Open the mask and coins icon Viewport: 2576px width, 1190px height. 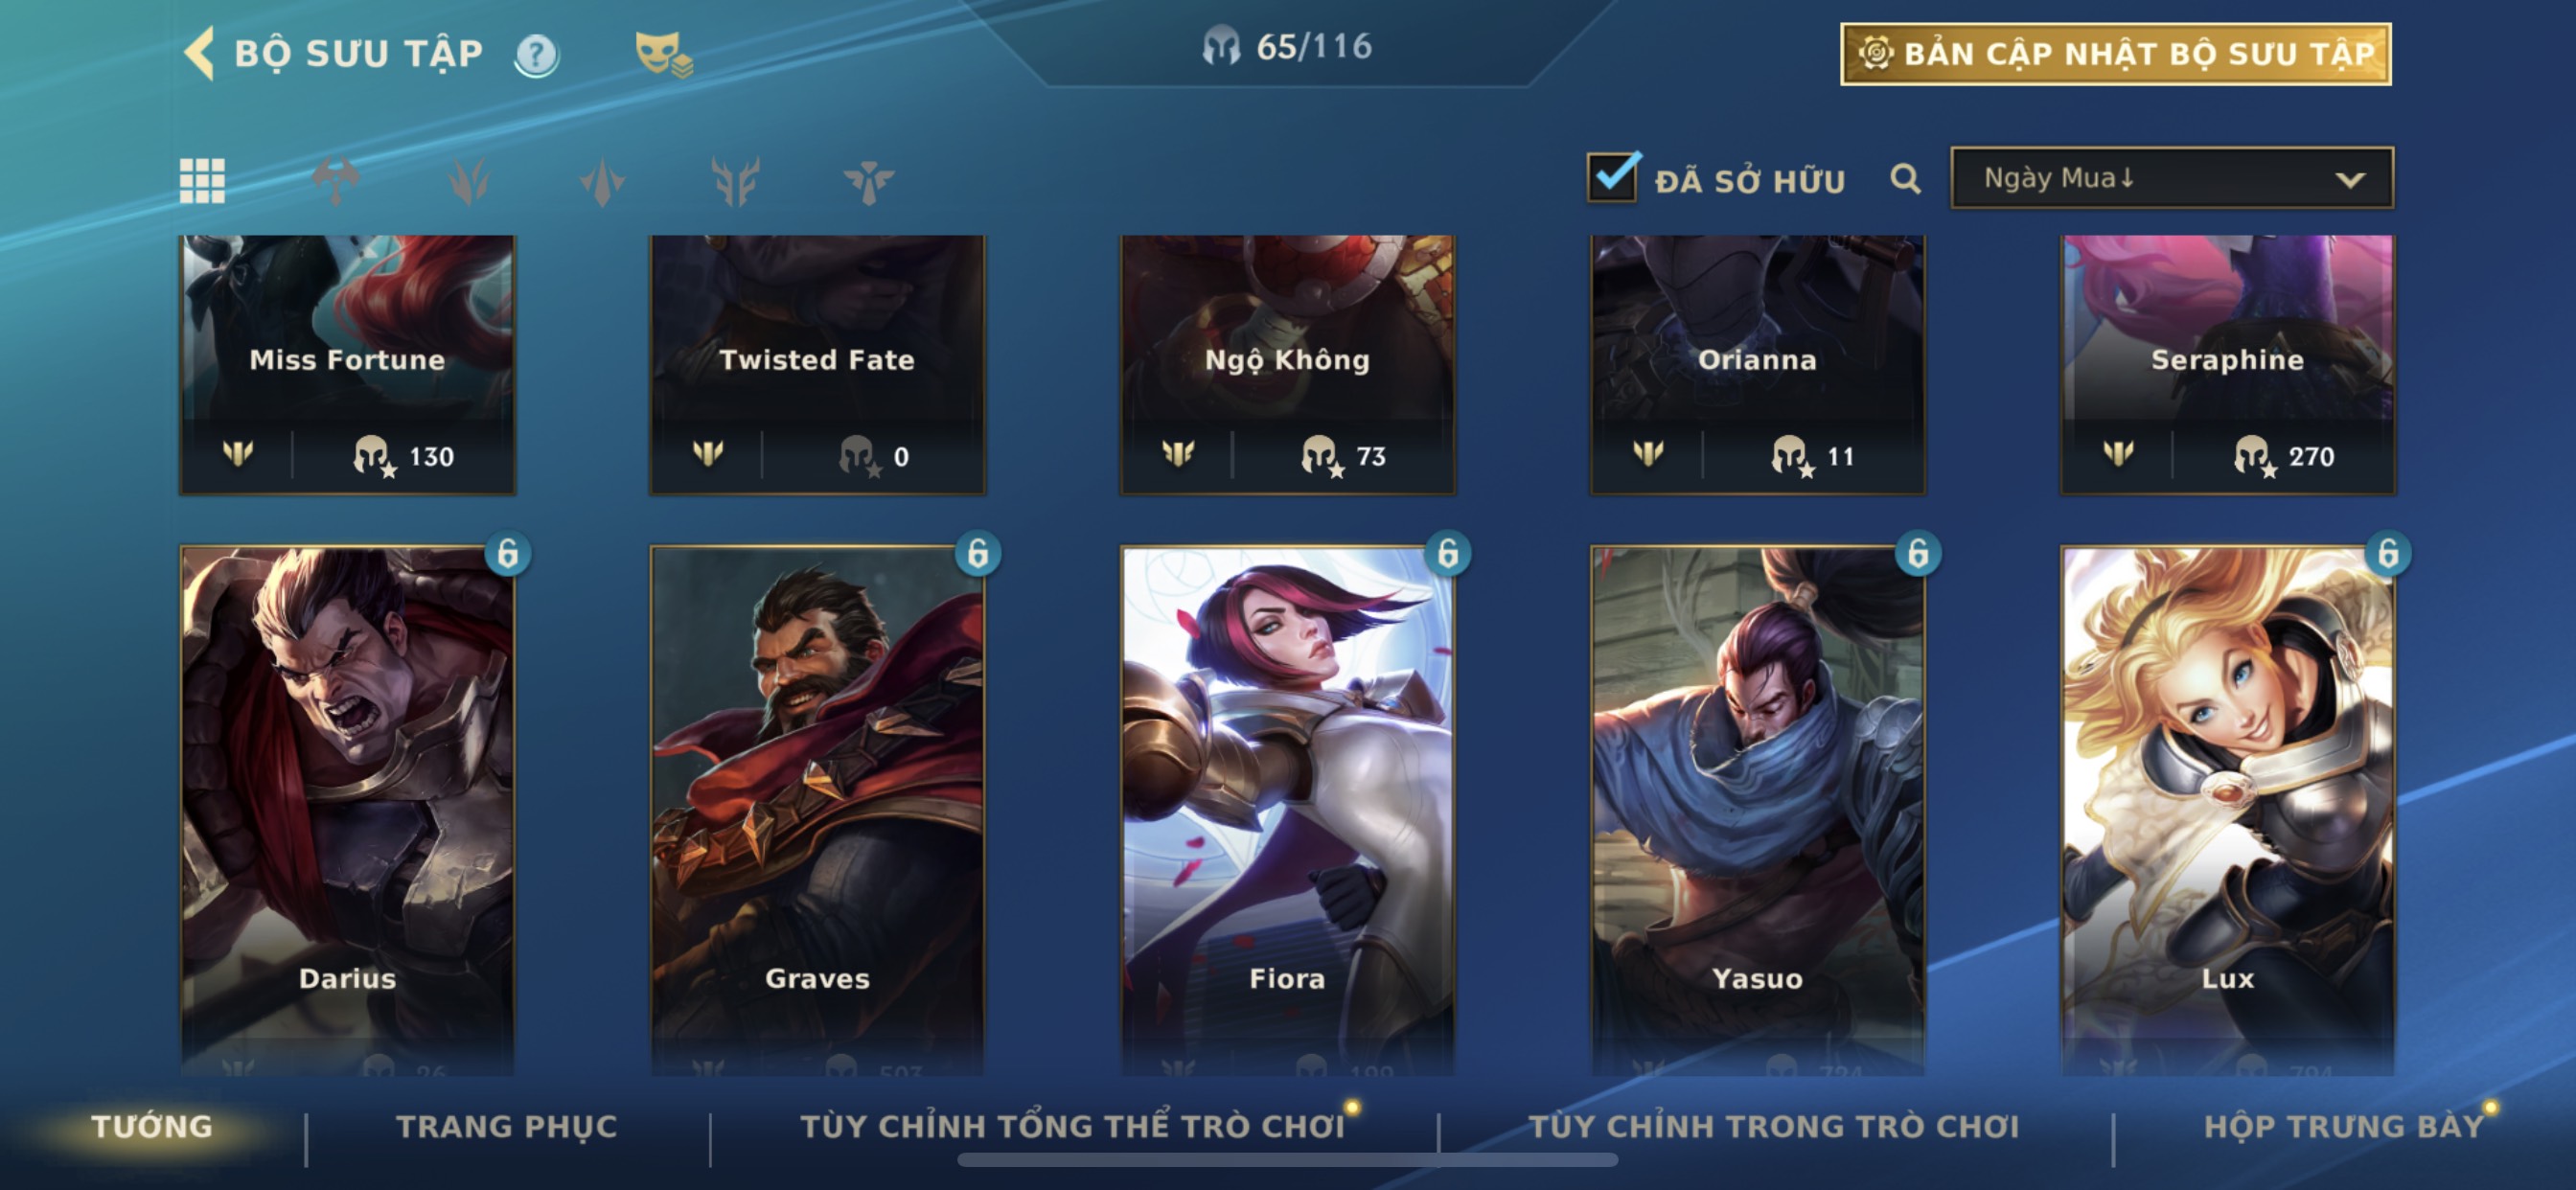click(x=663, y=54)
